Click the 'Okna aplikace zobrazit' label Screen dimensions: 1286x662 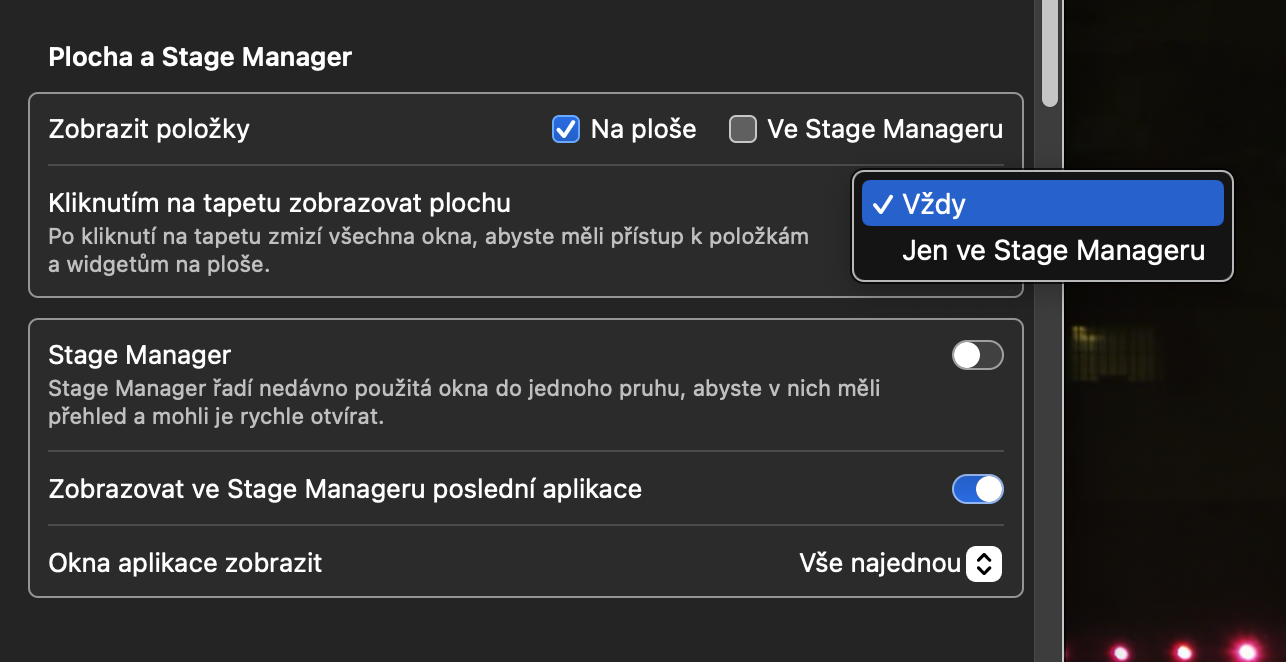[x=185, y=563]
